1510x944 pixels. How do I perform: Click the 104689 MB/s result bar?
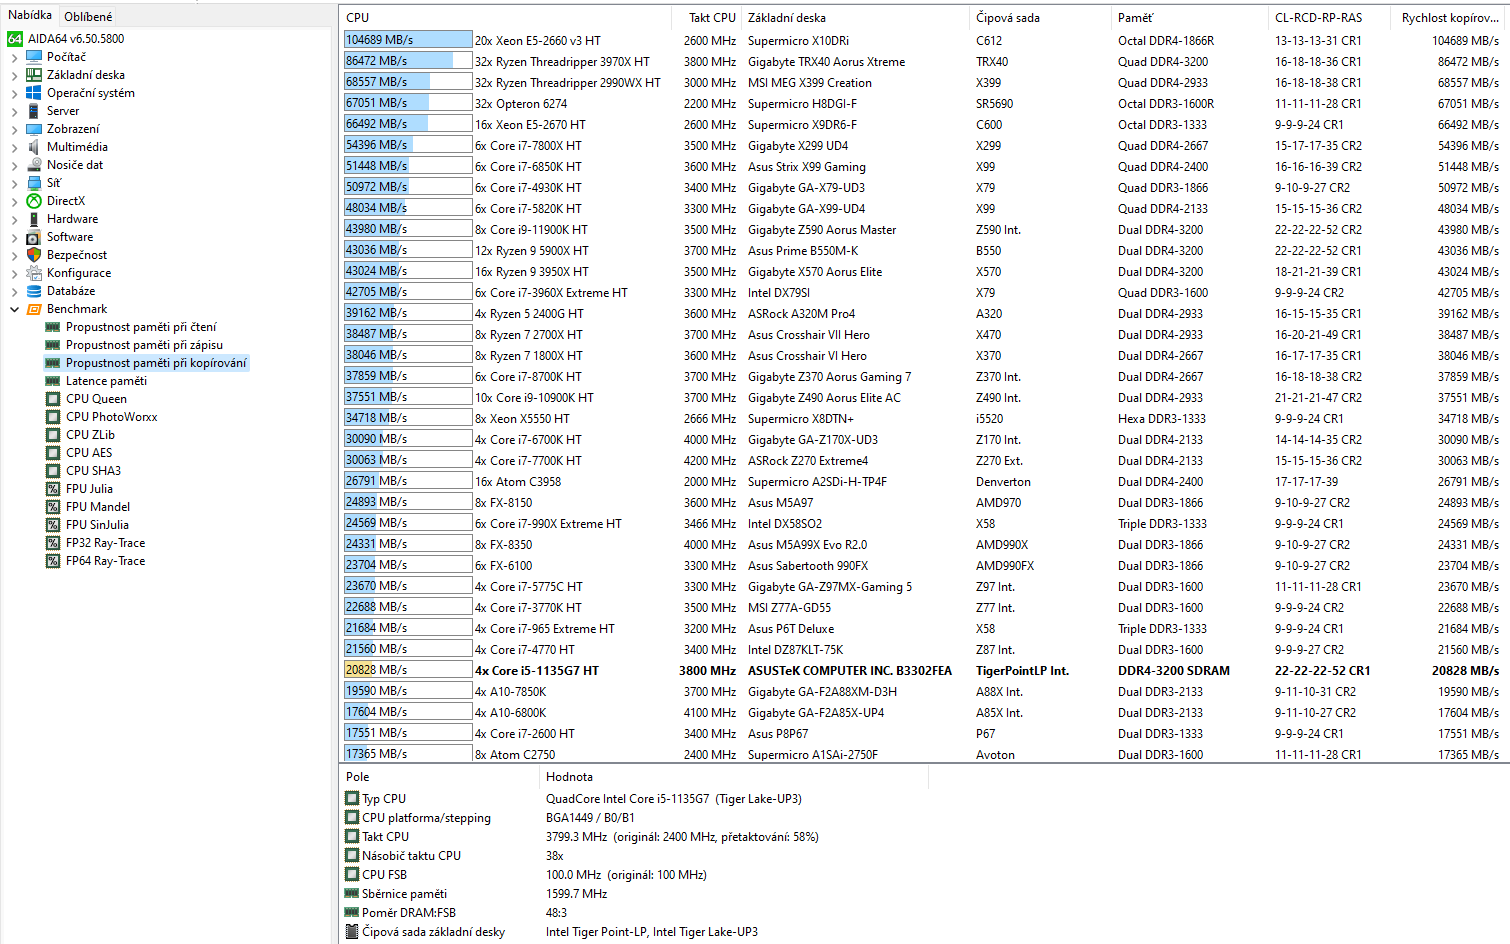408,40
